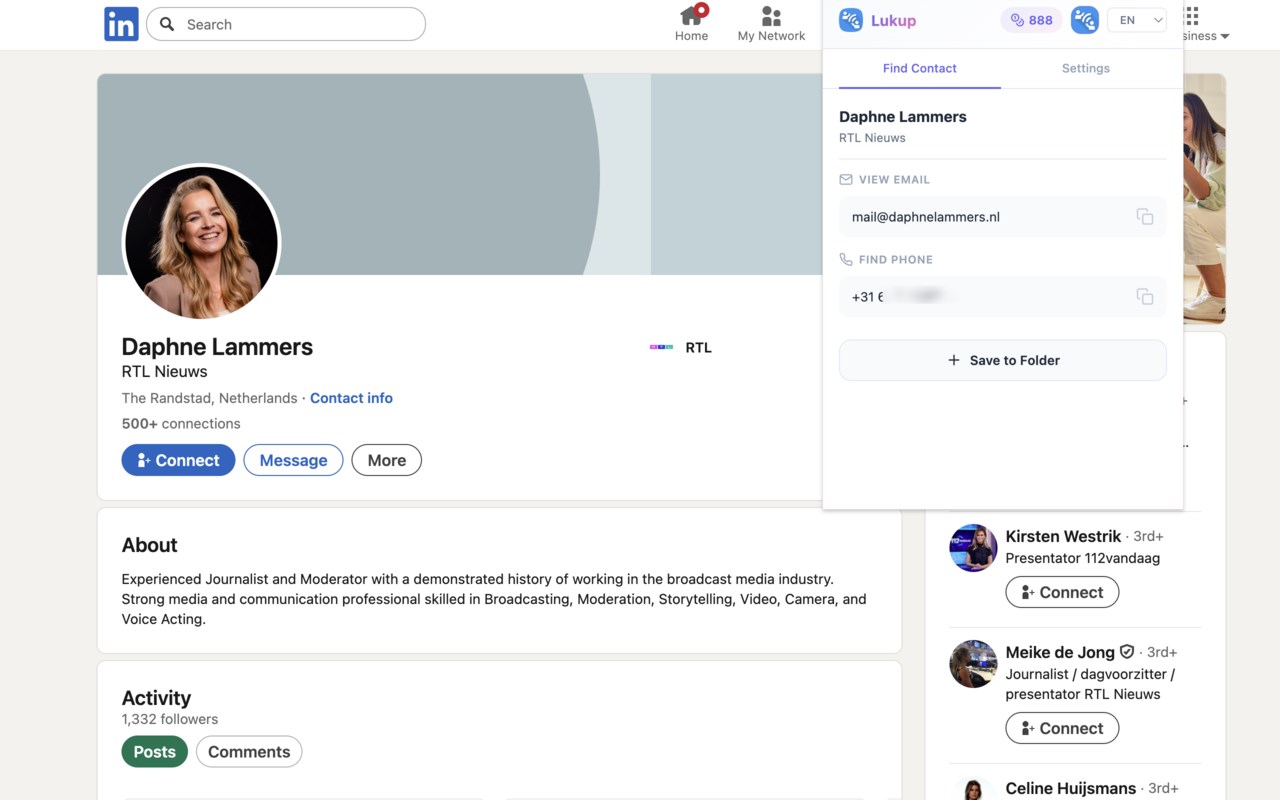Click the search magnifier icon
The height and width of the screenshot is (800, 1280).
coord(167,24)
